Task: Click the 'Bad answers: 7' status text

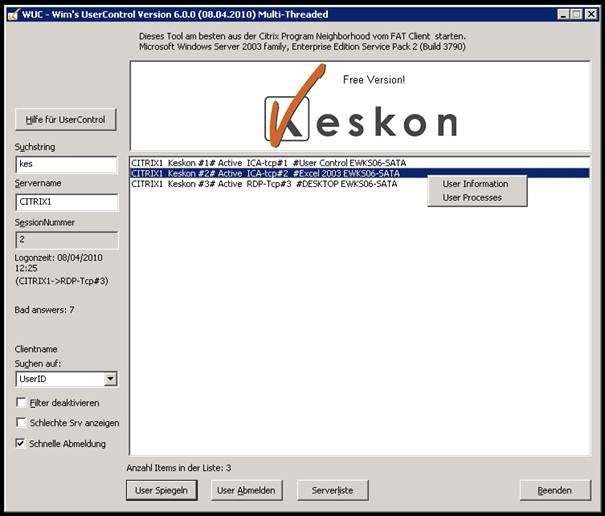Action: 44,310
